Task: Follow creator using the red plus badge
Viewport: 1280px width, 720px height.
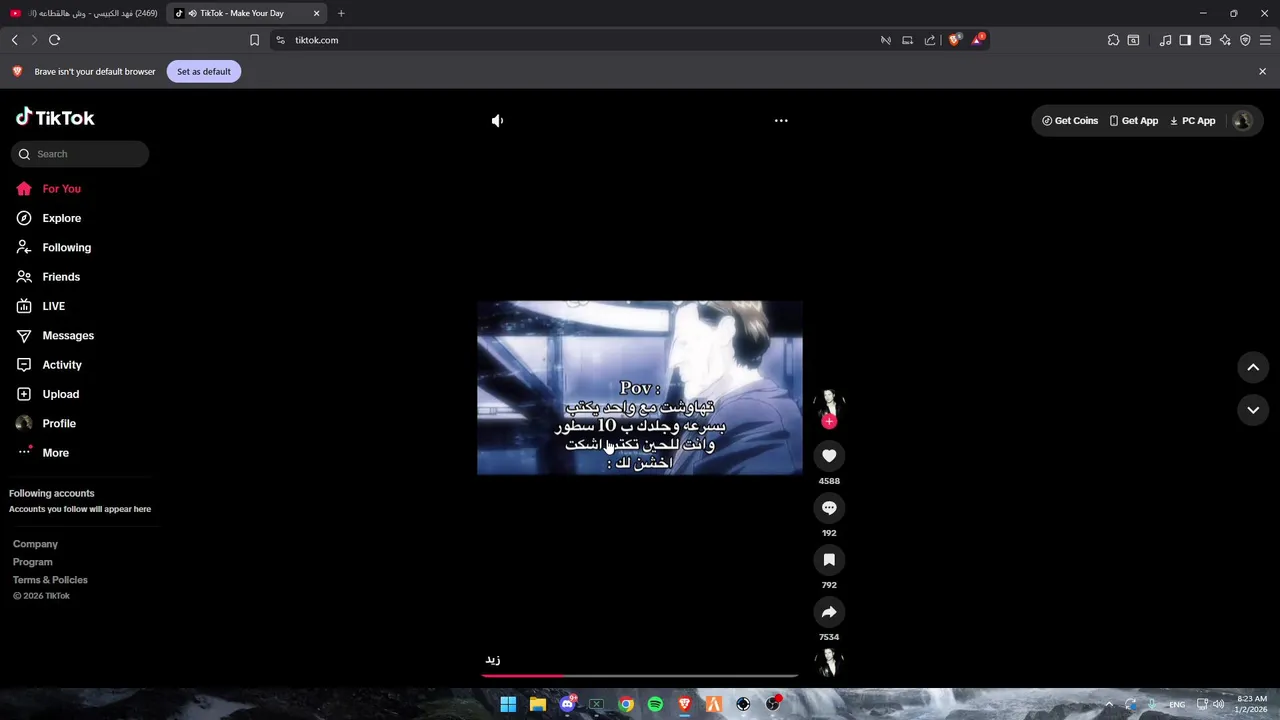Action: click(829, 422)
